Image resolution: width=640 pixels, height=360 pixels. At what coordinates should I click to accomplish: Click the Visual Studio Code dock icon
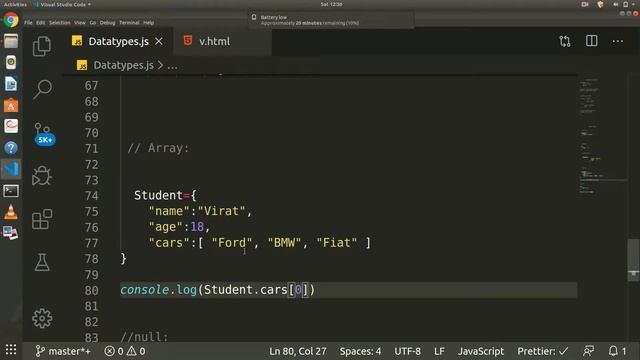(11, 169)
